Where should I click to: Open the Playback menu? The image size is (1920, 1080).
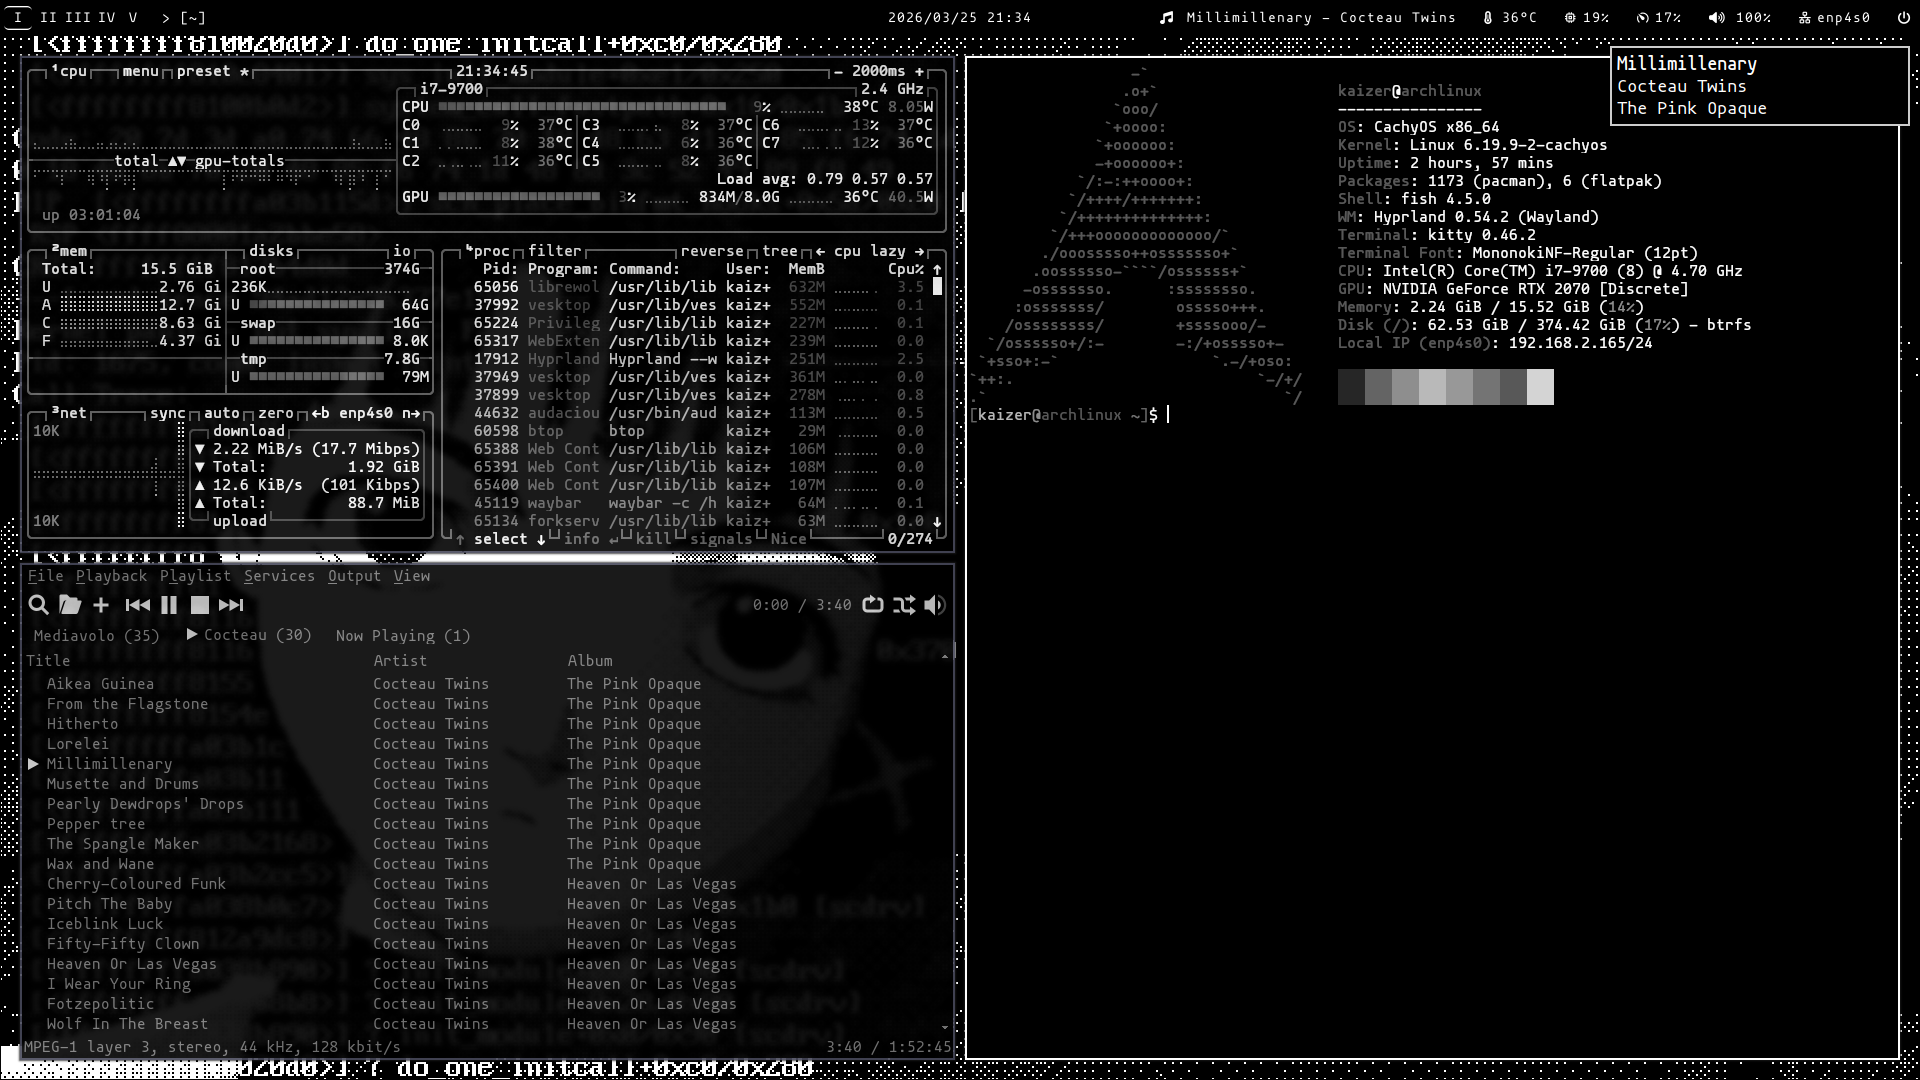[x=111, y=576]
